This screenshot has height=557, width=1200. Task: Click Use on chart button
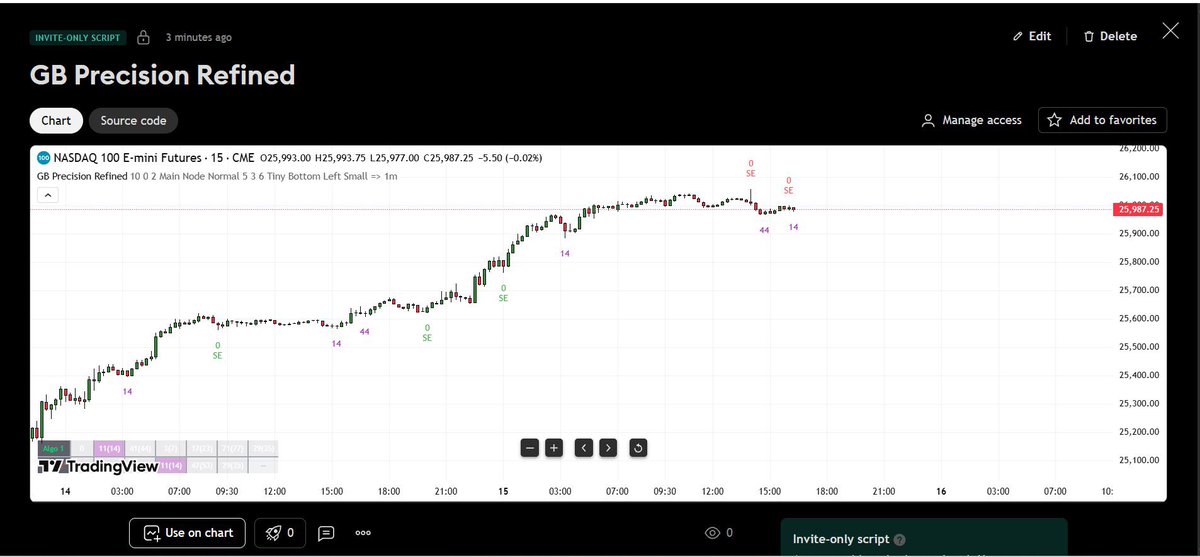point(189,533)
